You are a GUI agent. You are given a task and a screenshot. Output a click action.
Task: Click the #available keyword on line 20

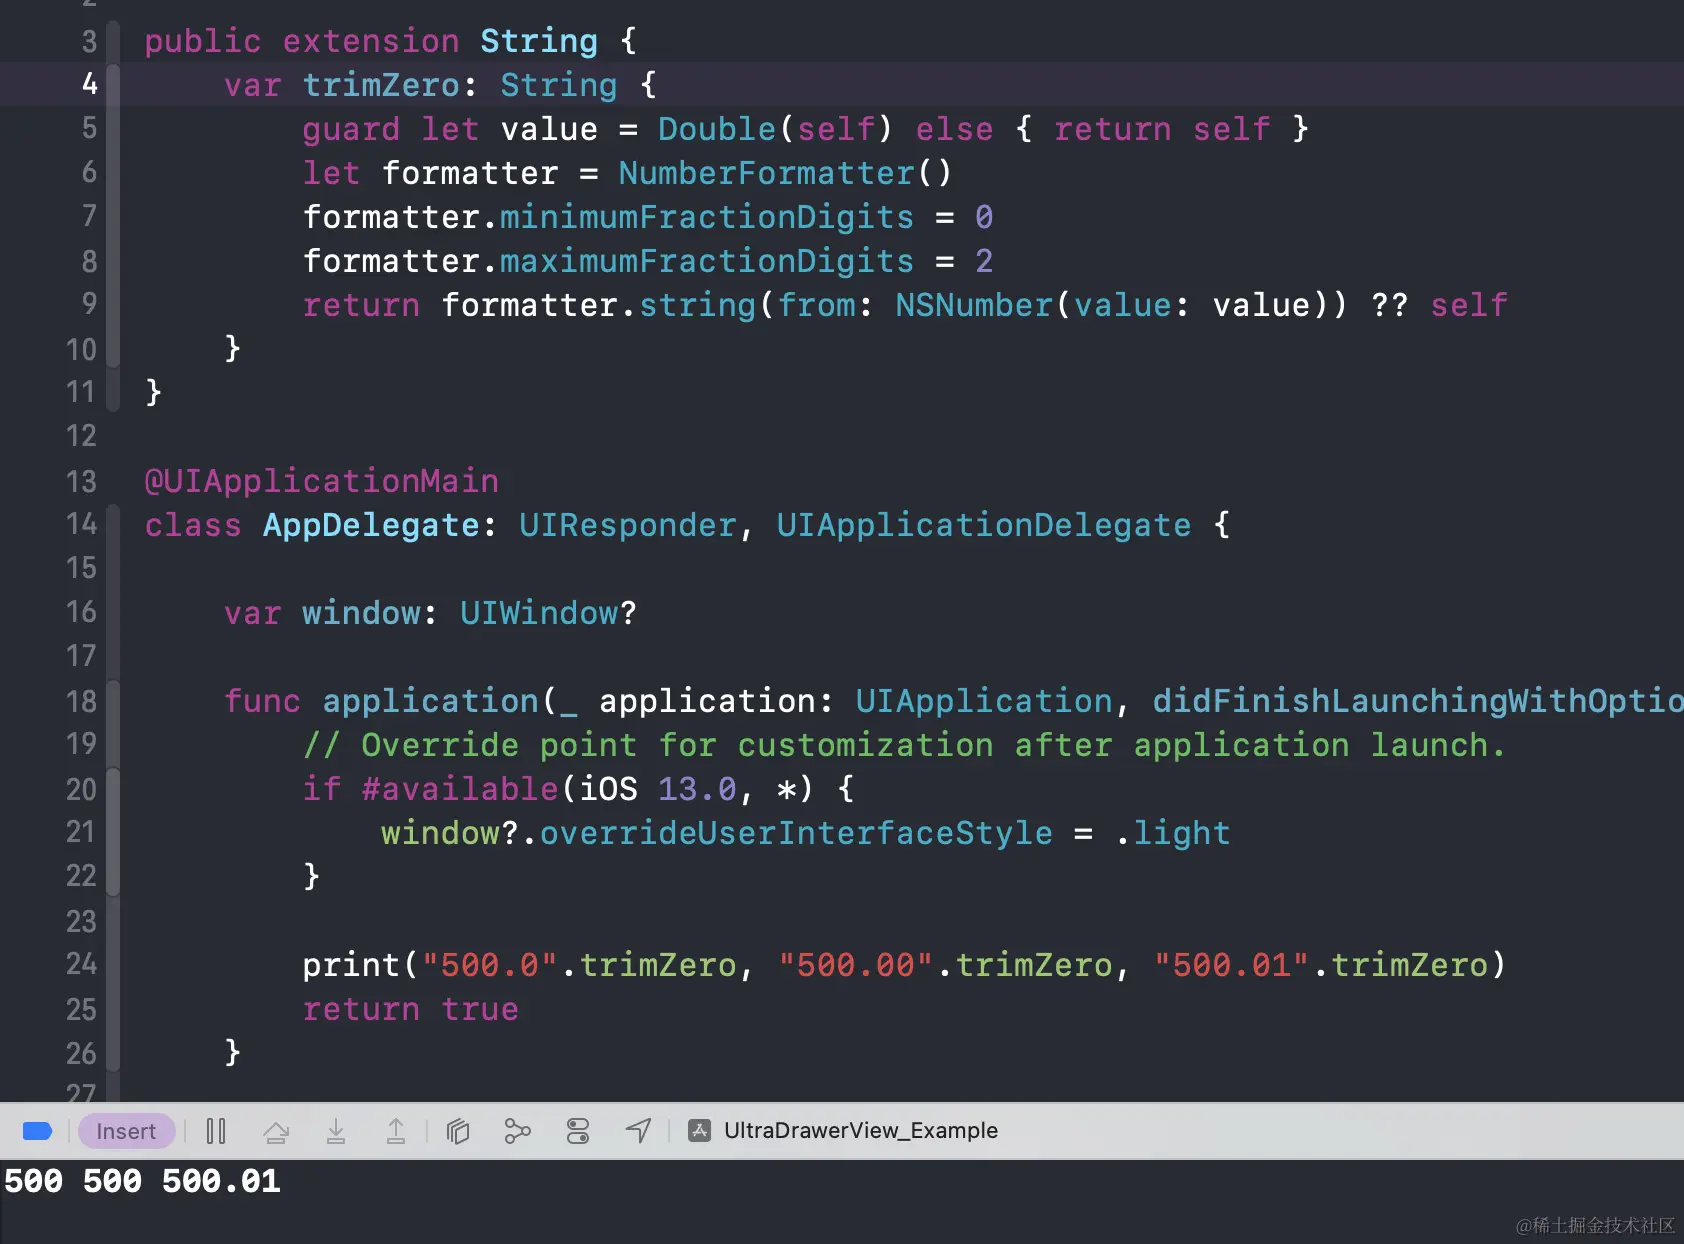click(460, 789)
